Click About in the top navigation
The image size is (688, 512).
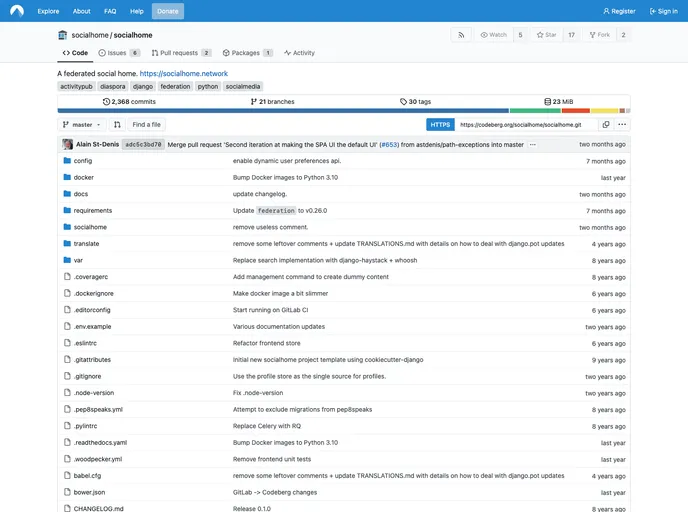[82, 11]
